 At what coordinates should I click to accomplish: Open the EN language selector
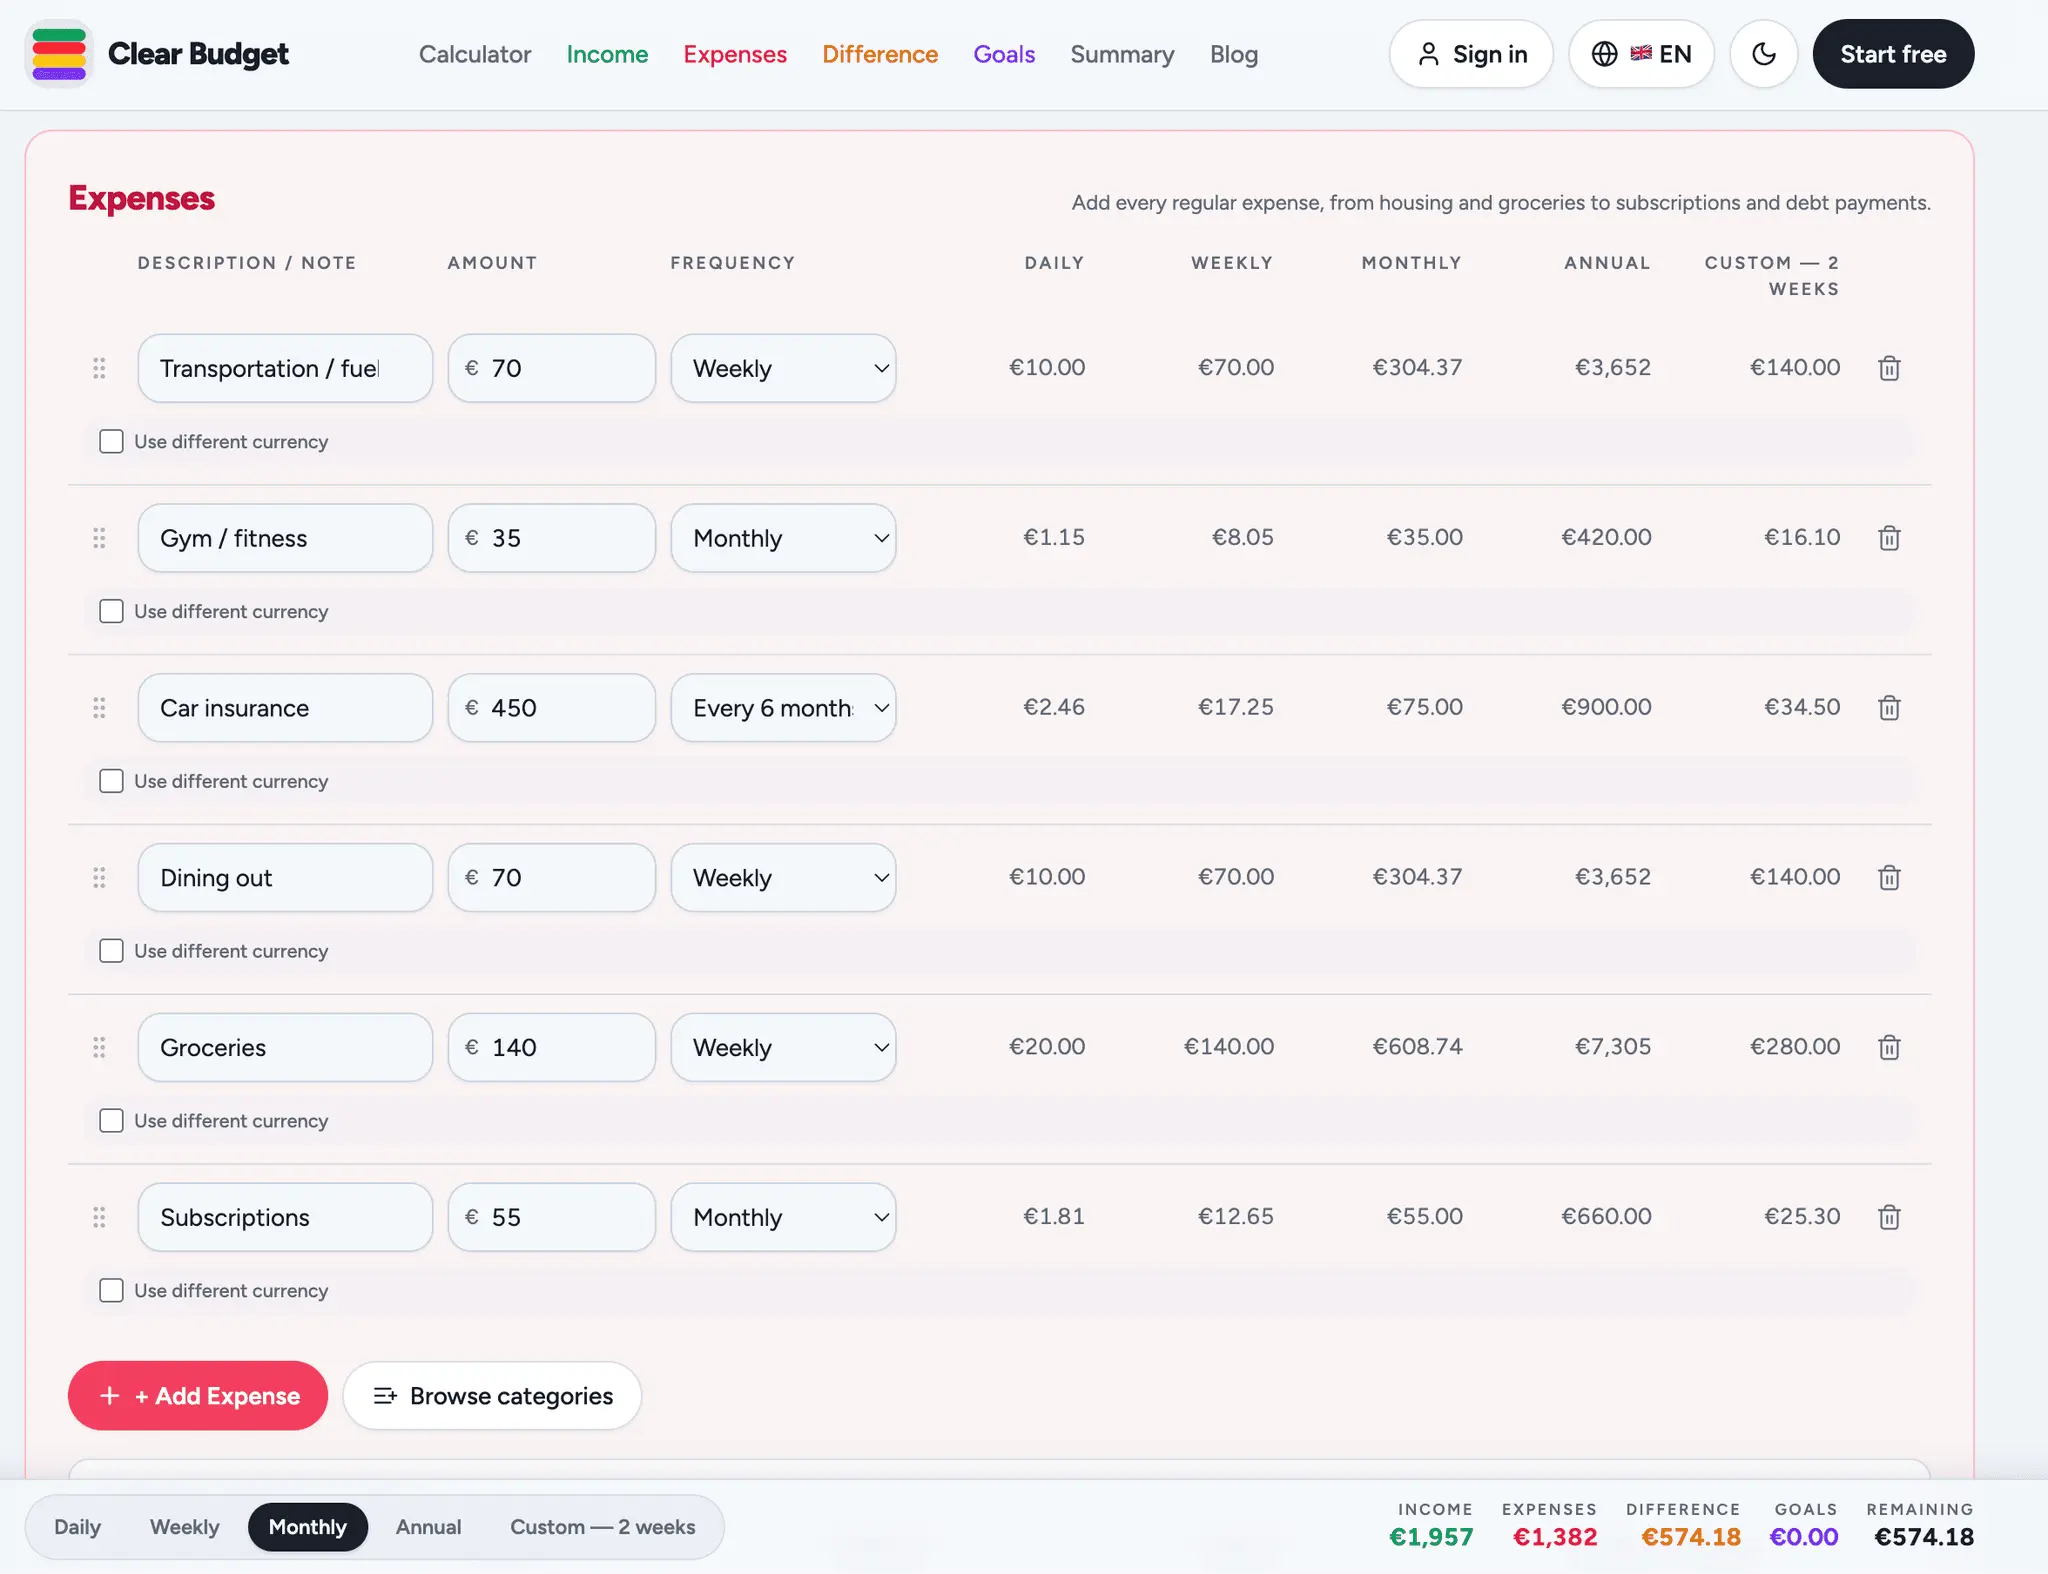click(x=1641, y=54)
